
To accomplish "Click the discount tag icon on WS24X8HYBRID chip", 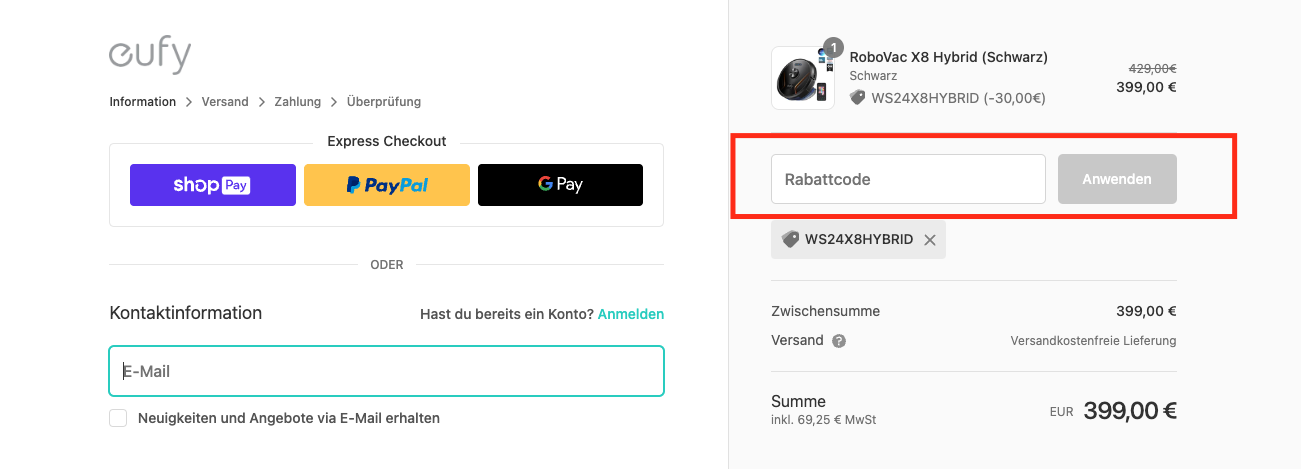I will (x=790, y=240).
